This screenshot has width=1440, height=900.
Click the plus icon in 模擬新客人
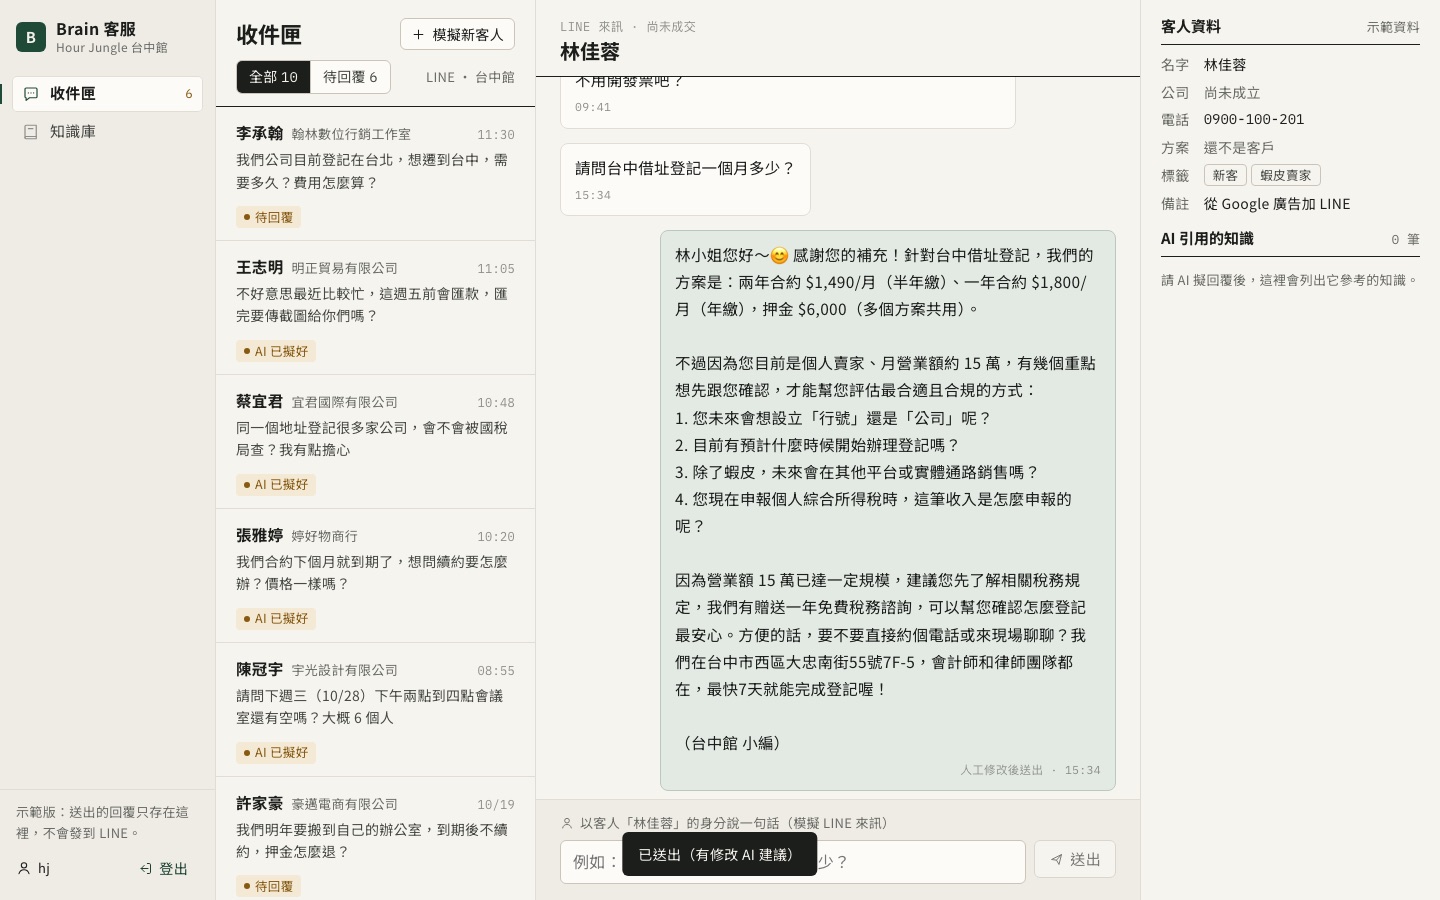(x=419, y=35)
